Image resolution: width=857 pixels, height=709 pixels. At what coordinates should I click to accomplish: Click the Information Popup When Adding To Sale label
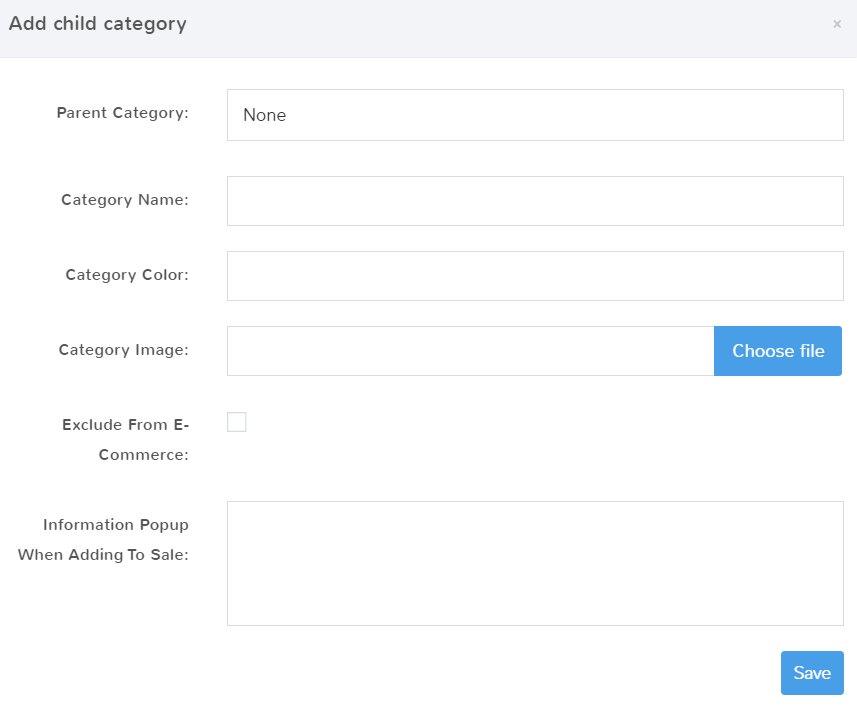pos(104,539)
